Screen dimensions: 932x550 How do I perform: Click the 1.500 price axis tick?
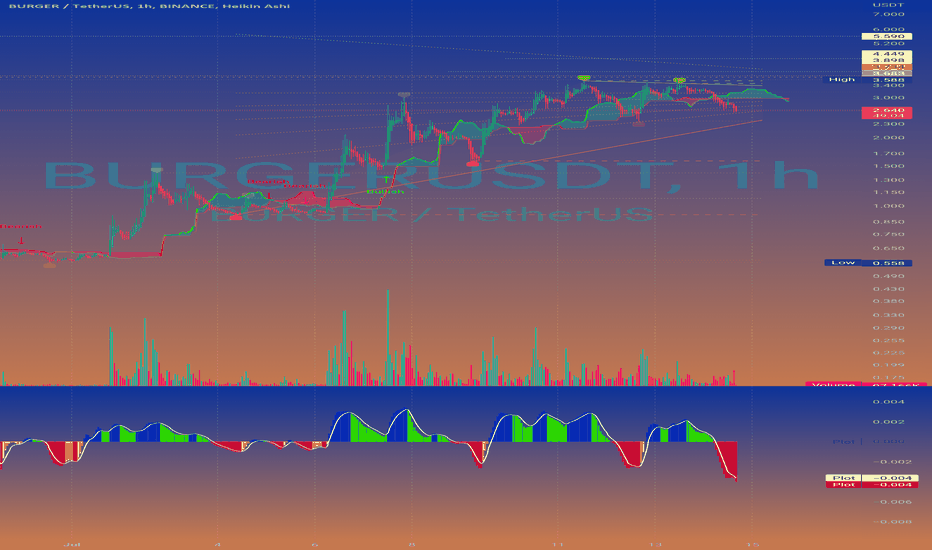[x=888, y=166]
